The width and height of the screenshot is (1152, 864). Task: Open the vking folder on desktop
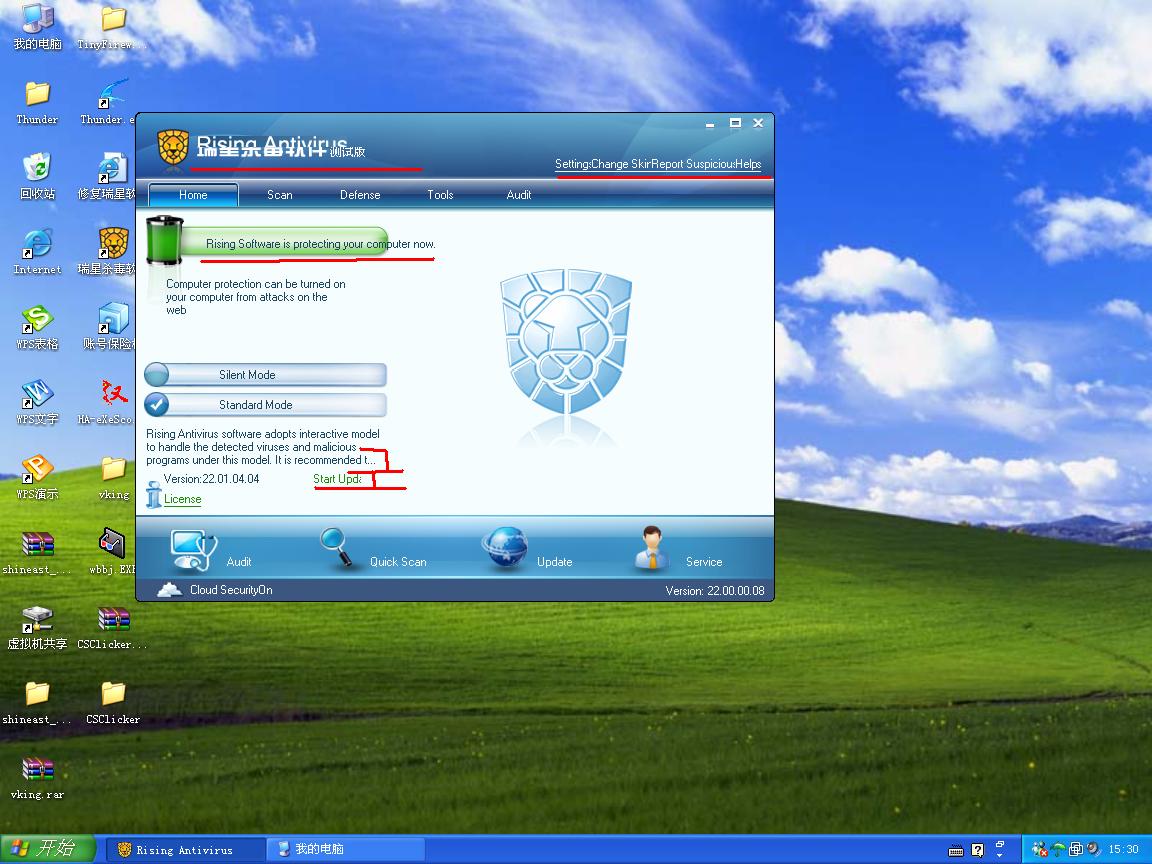click(113, 478)
